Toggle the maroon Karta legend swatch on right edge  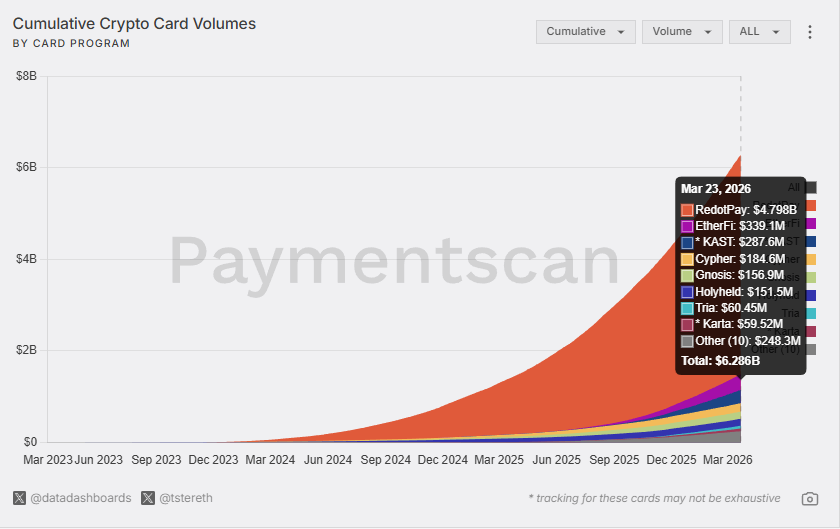(811, 331)
